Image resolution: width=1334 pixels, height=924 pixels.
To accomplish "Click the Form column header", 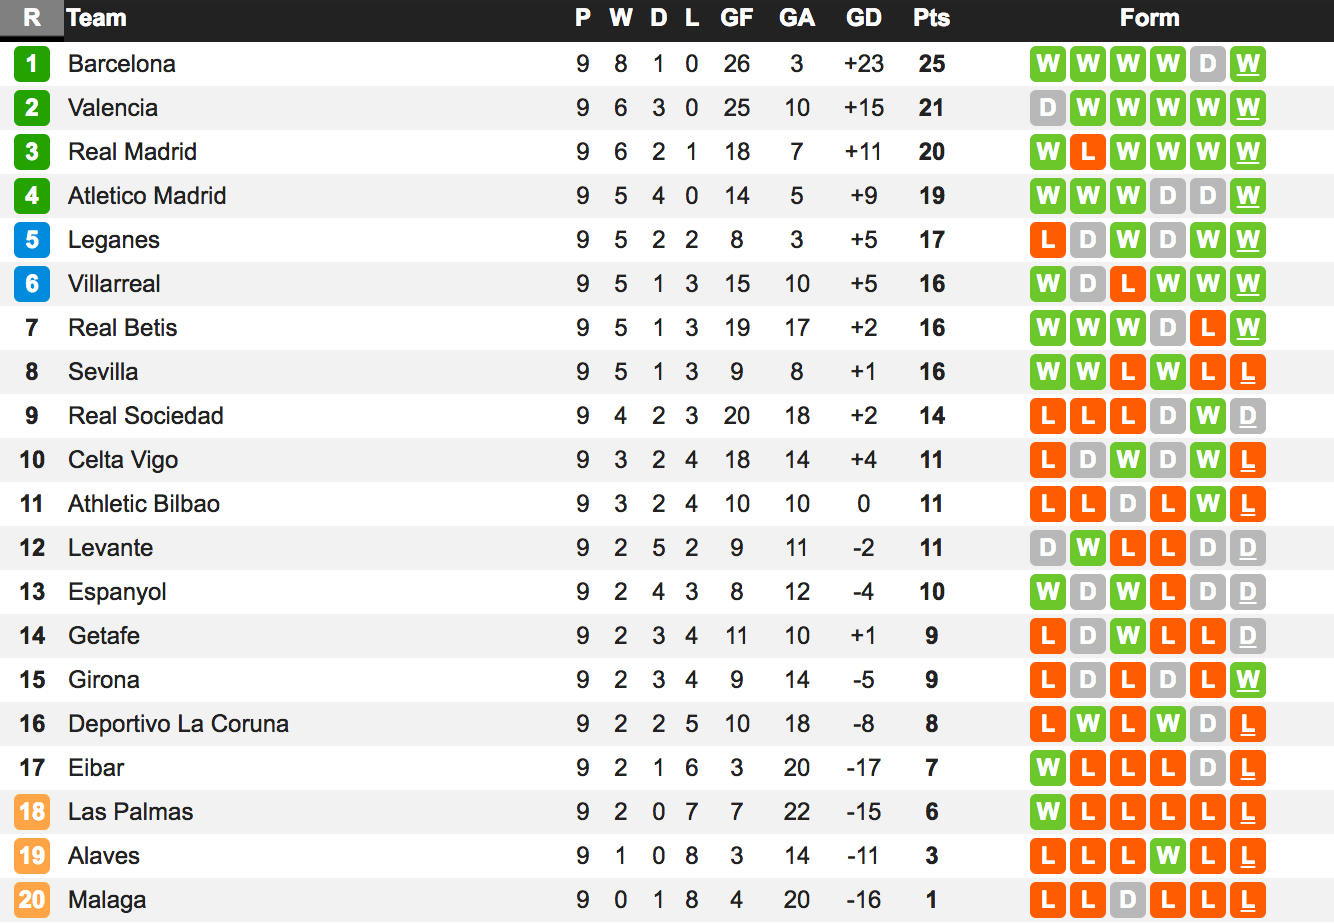I will click(x=1149, y=18).
